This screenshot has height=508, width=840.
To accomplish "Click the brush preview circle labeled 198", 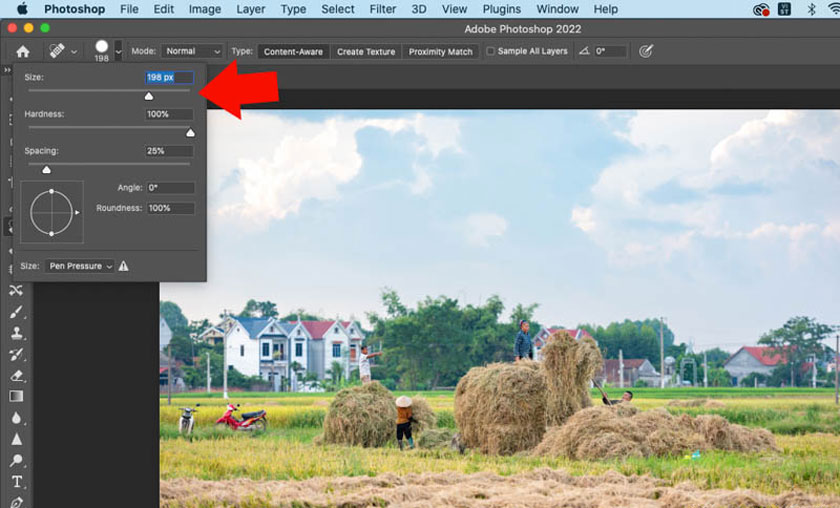I will coord(102,47).
